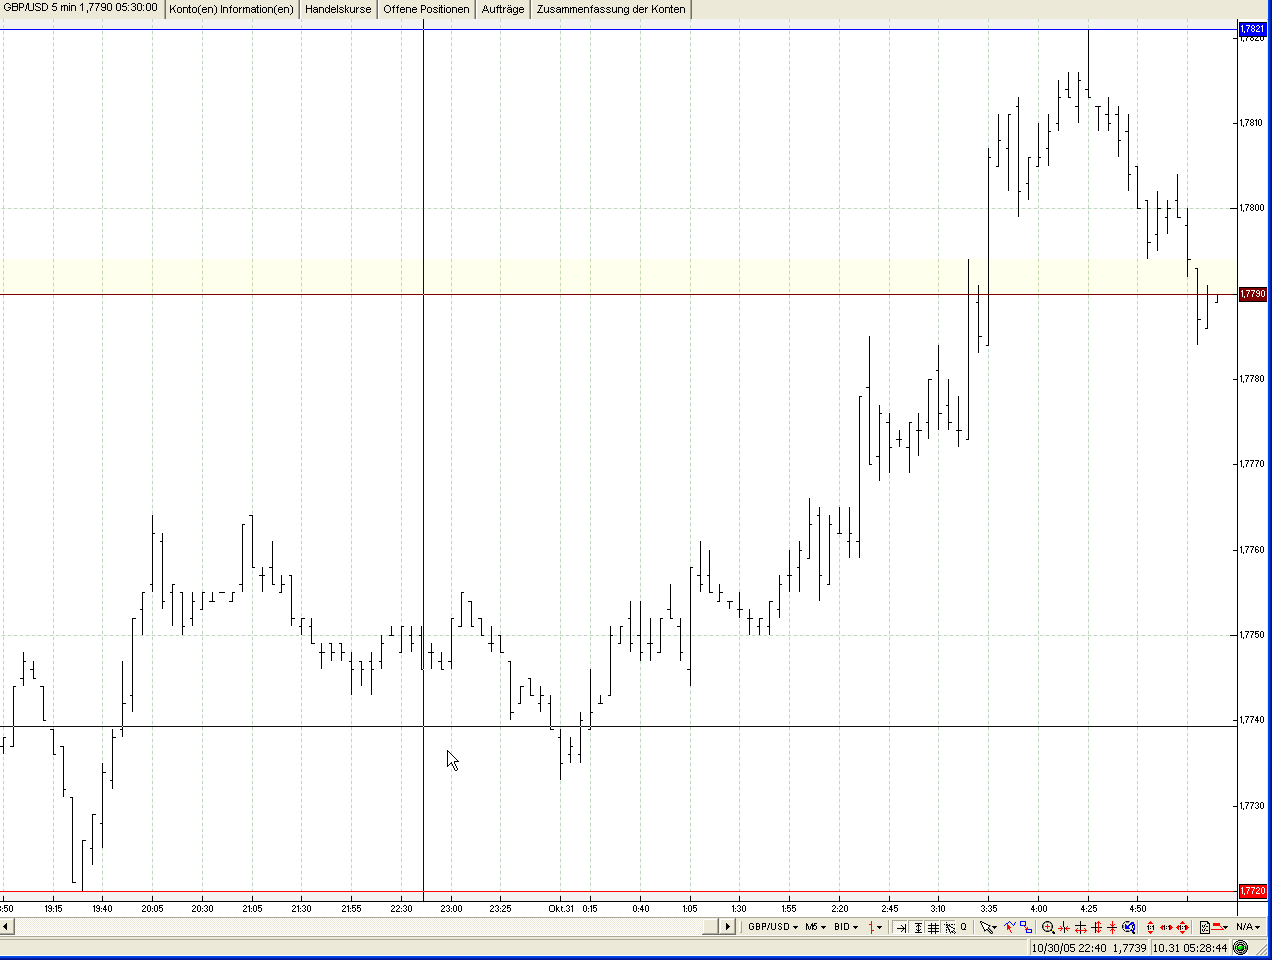Viewport: 1272px width, 960px height.
Task: Toggle the chart grid button
Action: pos(933,927)
